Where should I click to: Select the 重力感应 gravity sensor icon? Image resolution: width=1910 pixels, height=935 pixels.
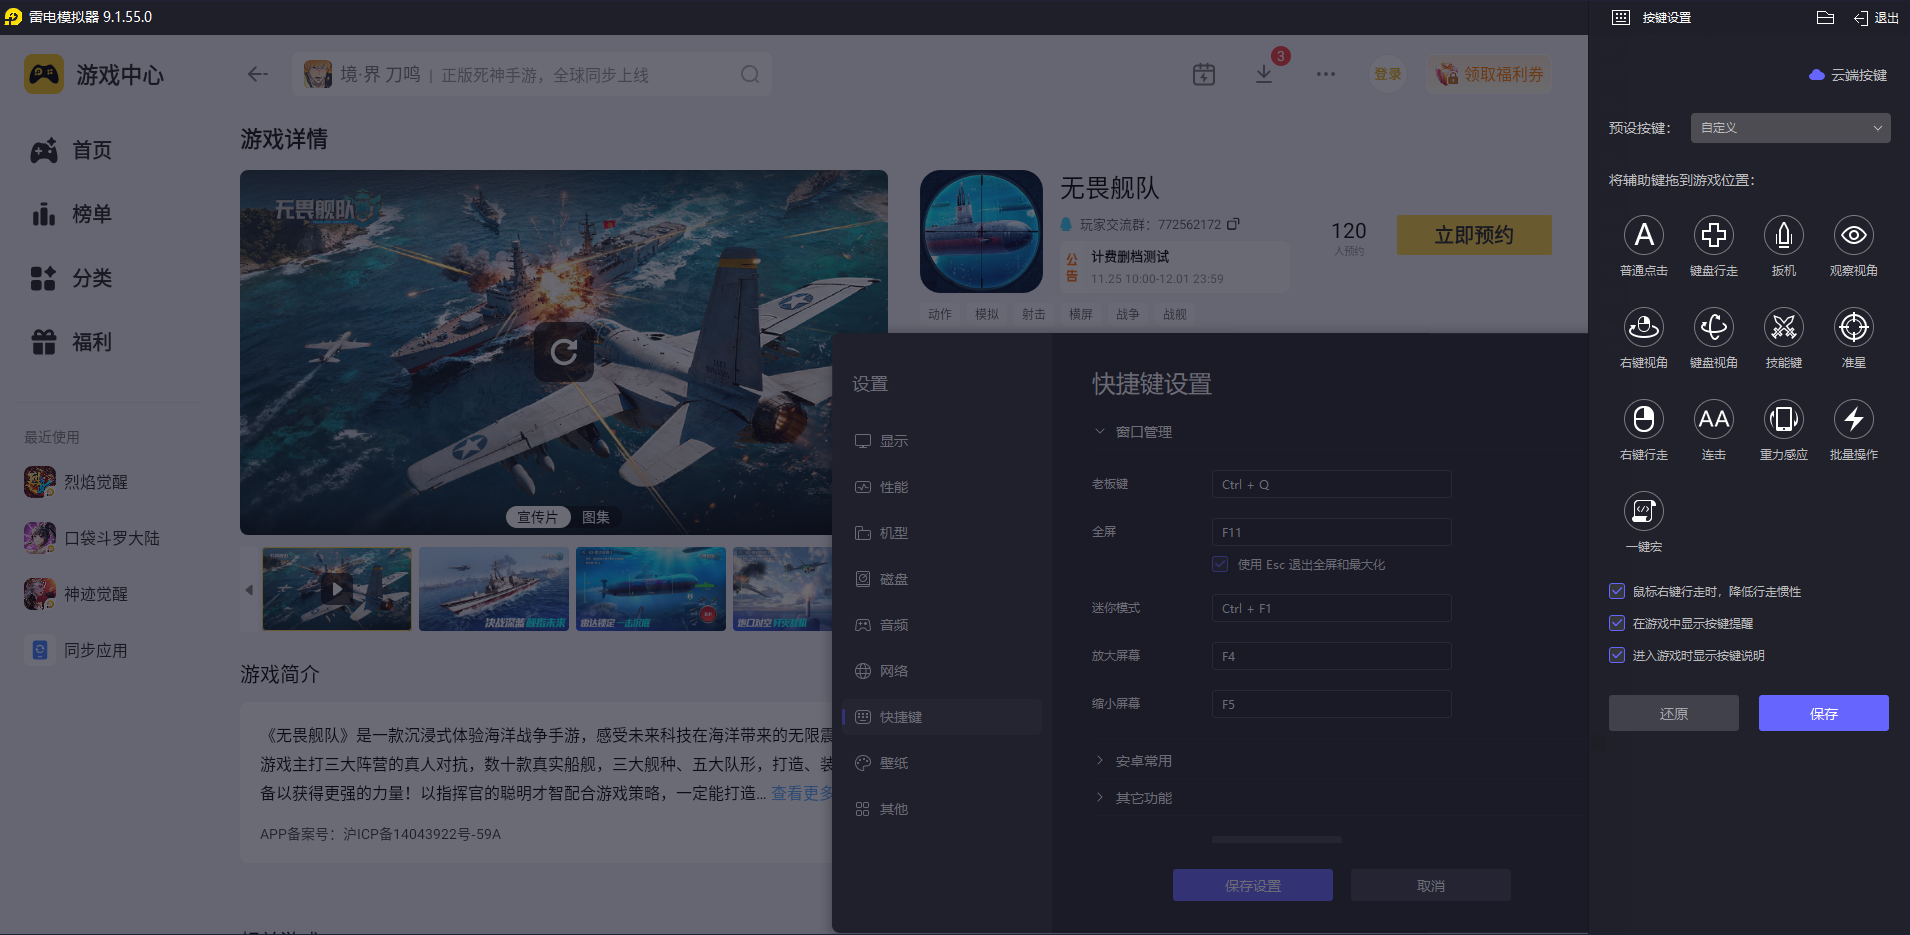click(1783, 420)
